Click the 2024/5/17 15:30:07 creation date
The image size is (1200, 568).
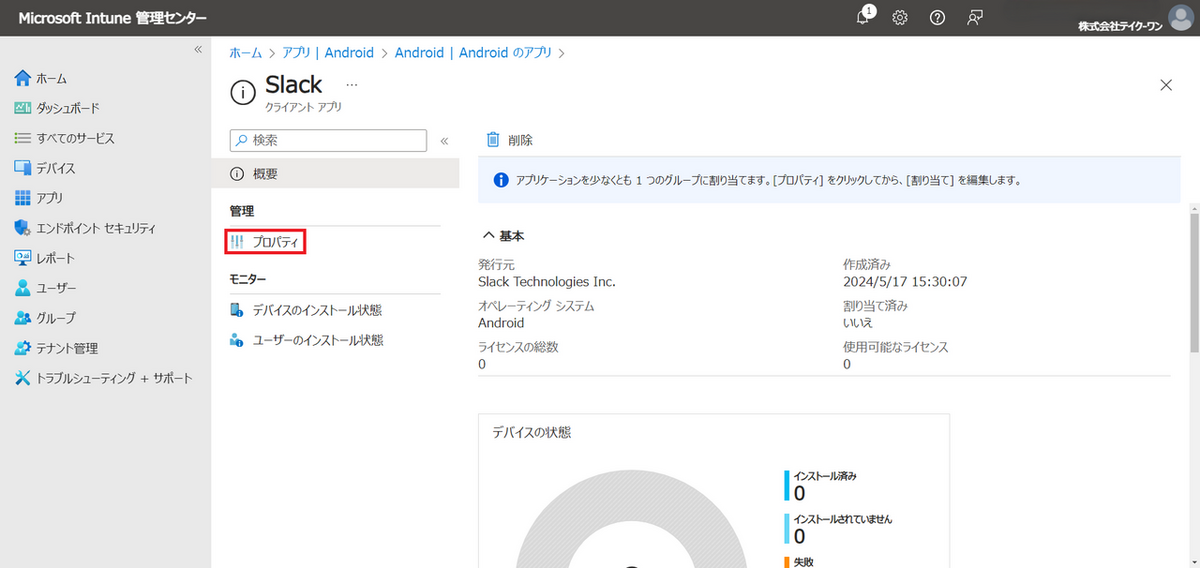point(905,281)
